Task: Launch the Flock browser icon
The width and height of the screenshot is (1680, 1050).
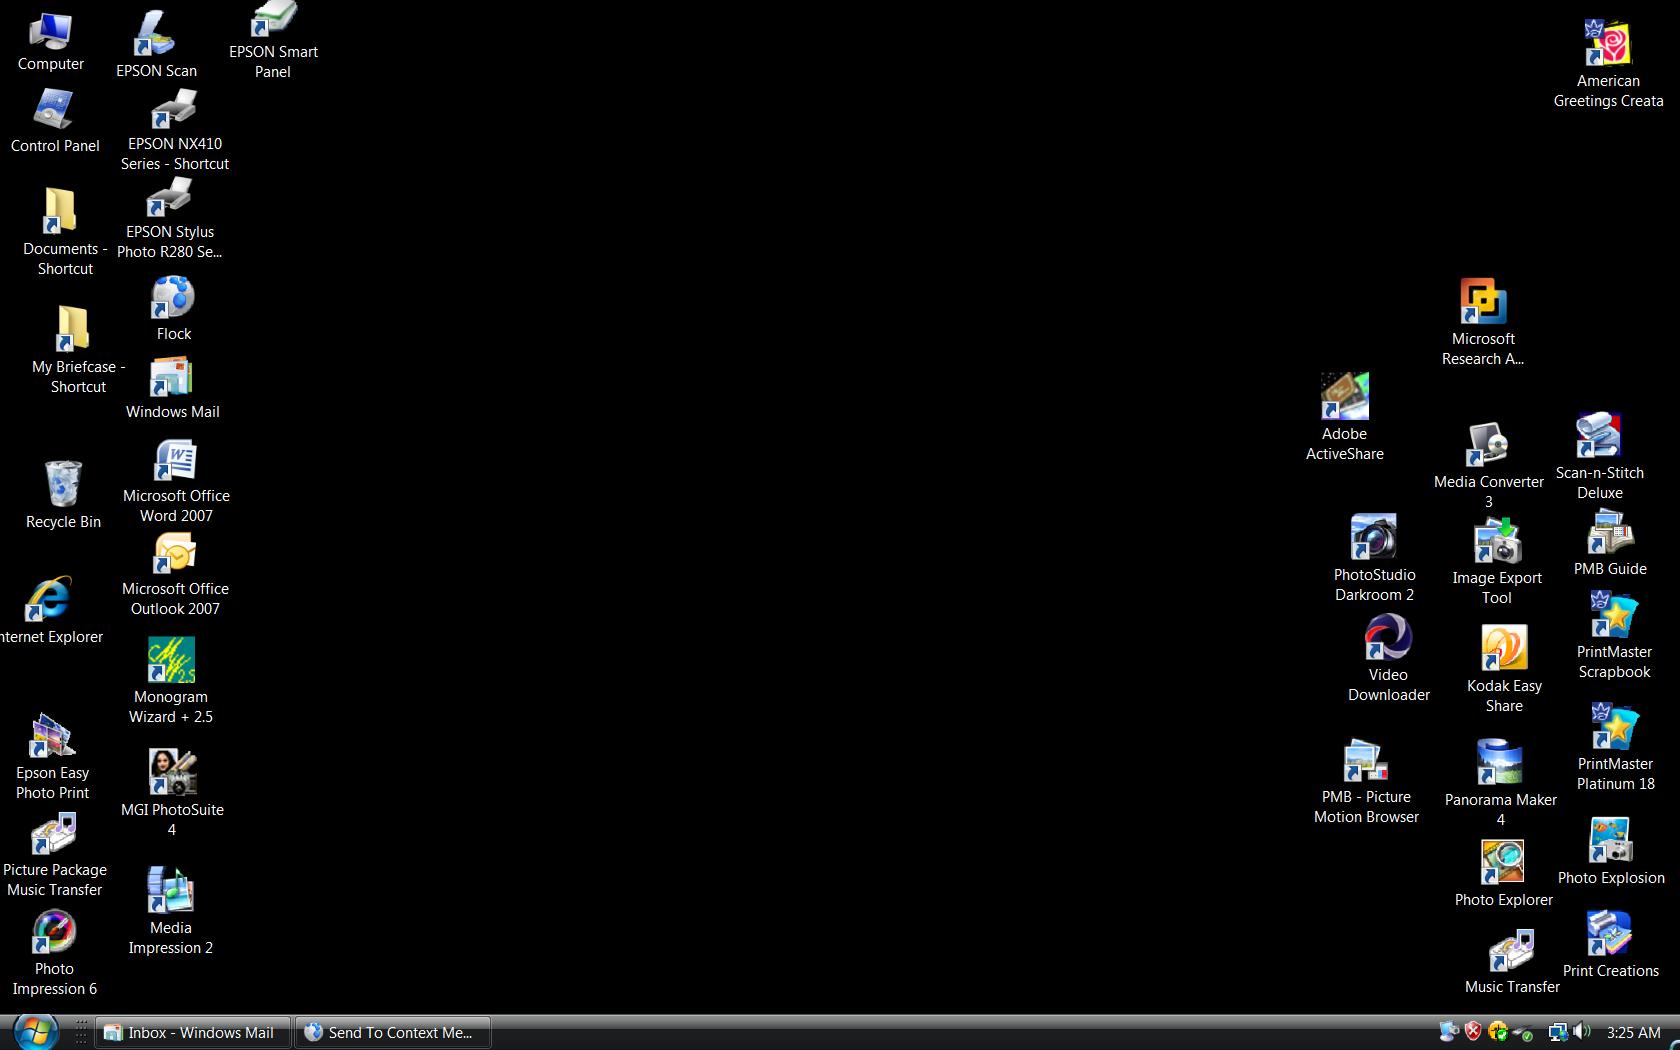Action: click(172, 297)
